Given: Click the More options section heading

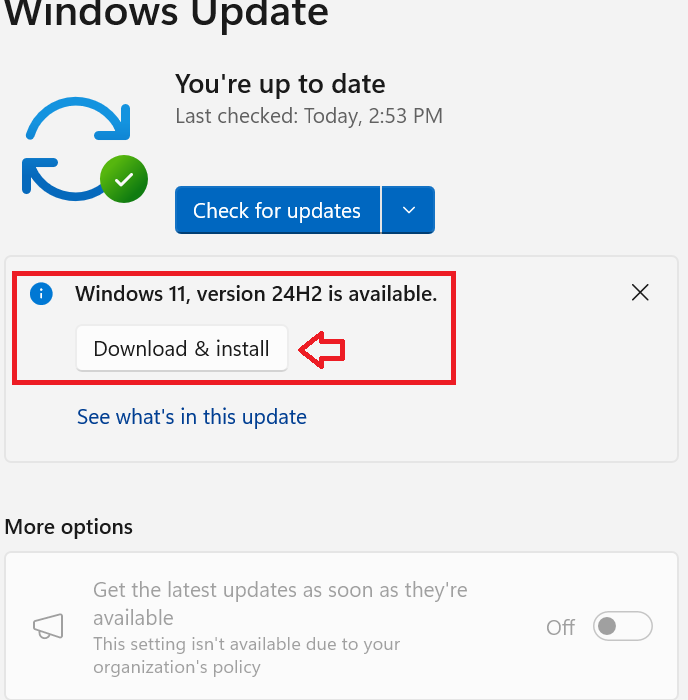Looking at the screenshot, I should [x=69, y=527].
